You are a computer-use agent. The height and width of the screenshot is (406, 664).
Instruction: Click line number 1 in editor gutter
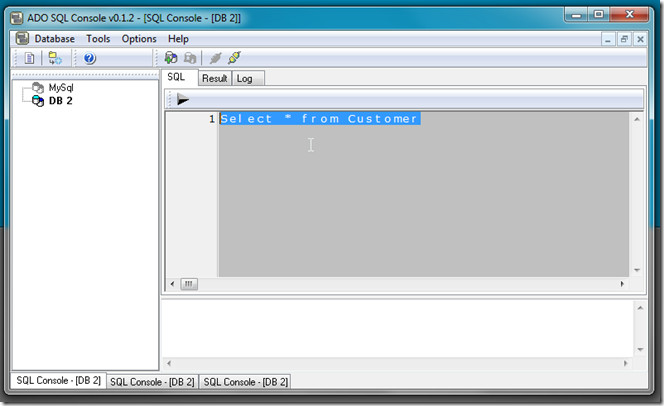pos(212,119)
